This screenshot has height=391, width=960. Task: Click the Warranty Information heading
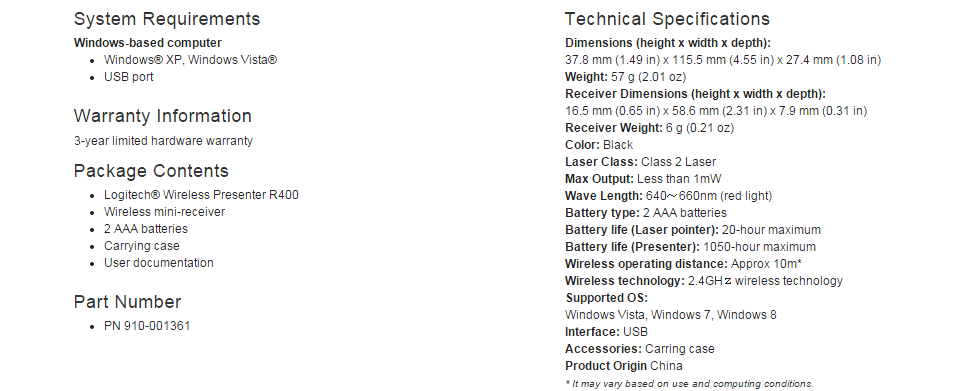pos(162,116)
